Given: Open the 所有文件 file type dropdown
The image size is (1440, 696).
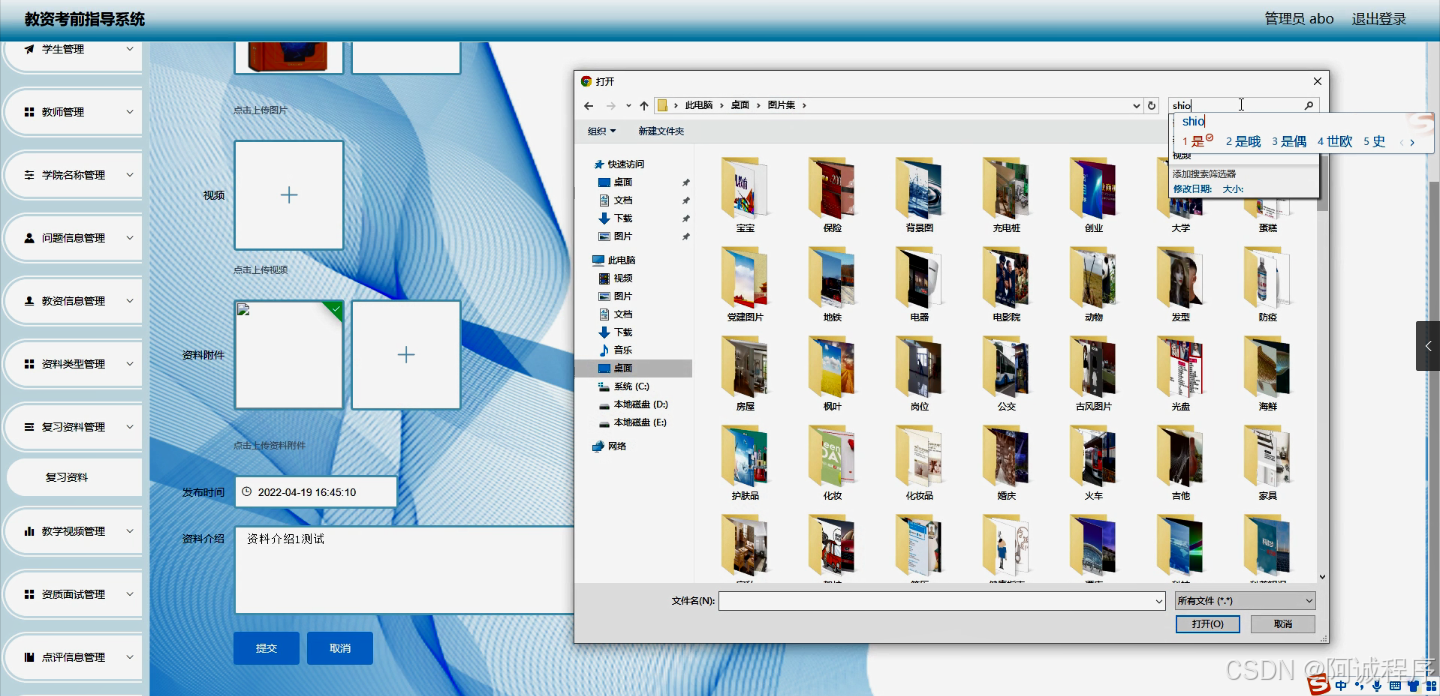Looking at the screenshot, I should point(1245,600).
